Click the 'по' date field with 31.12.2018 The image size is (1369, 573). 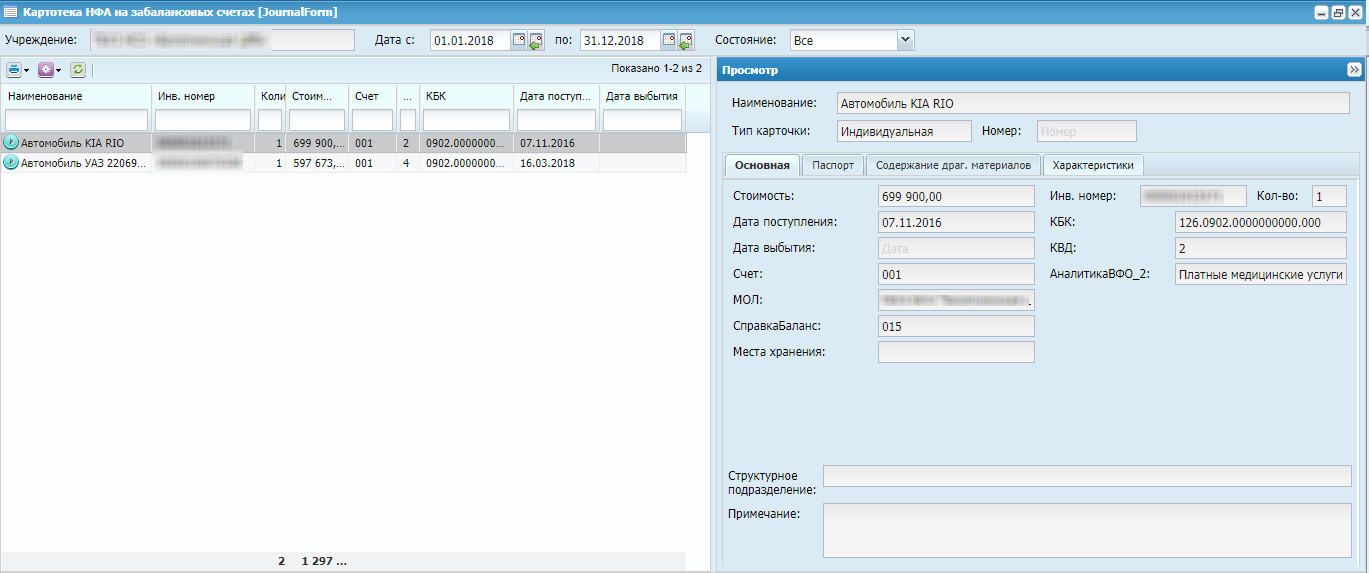click(x=620, y=40)
